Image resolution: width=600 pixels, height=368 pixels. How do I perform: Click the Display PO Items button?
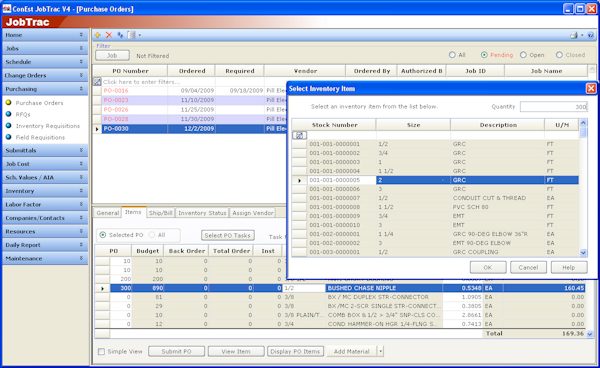tap(295, 351)
